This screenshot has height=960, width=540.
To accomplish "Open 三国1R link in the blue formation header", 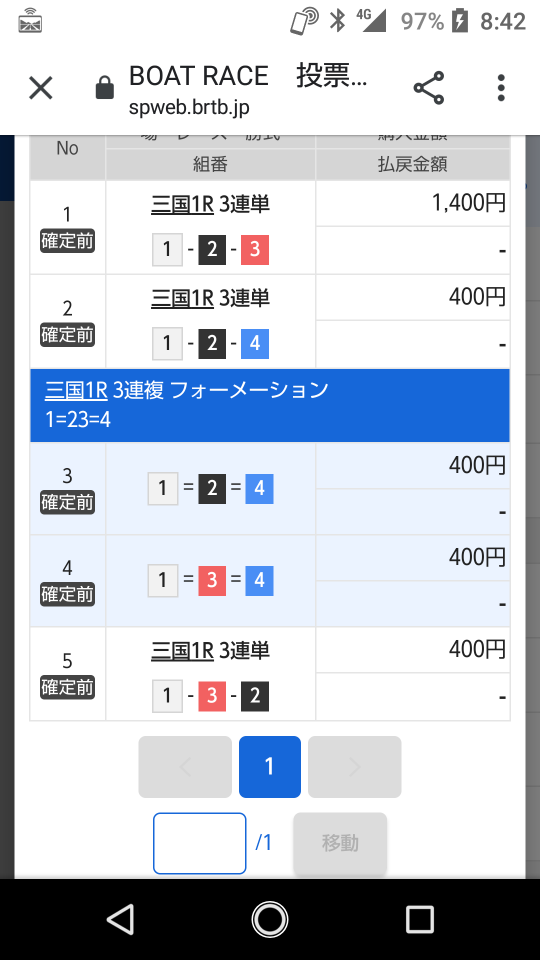I will click(76, 390).
